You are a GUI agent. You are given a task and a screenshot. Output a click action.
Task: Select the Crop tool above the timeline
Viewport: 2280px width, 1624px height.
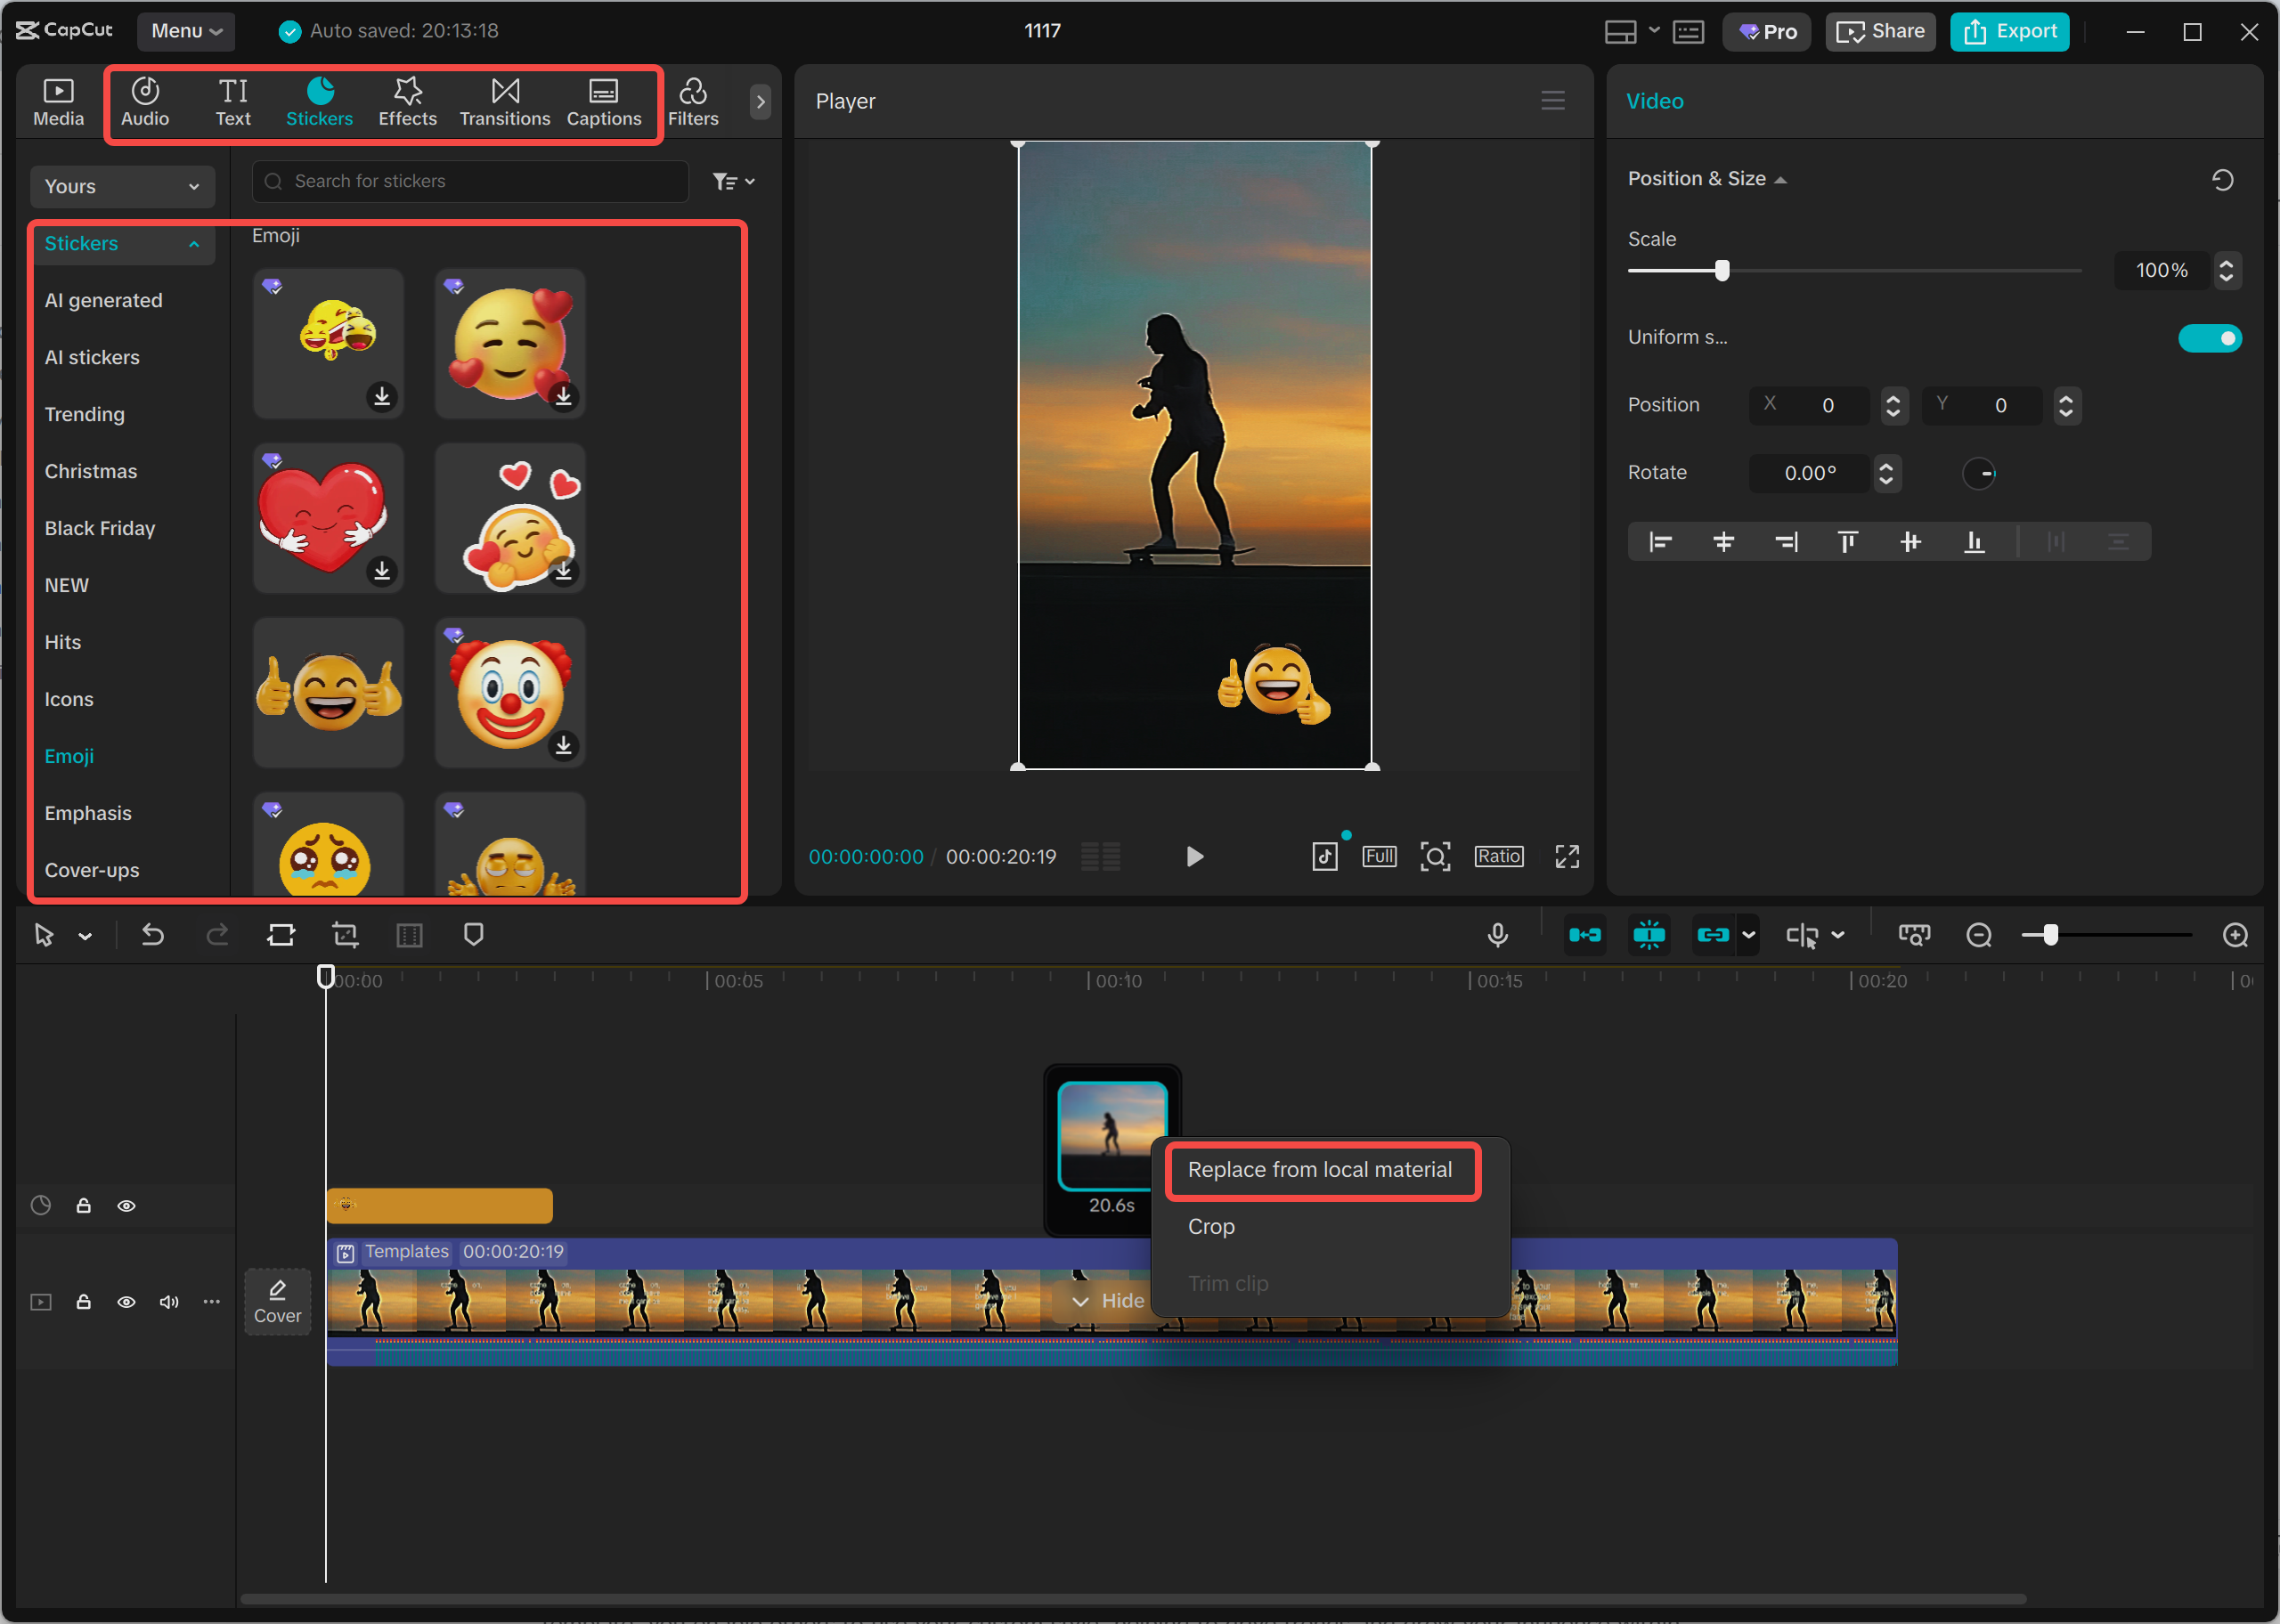[344, 934]
